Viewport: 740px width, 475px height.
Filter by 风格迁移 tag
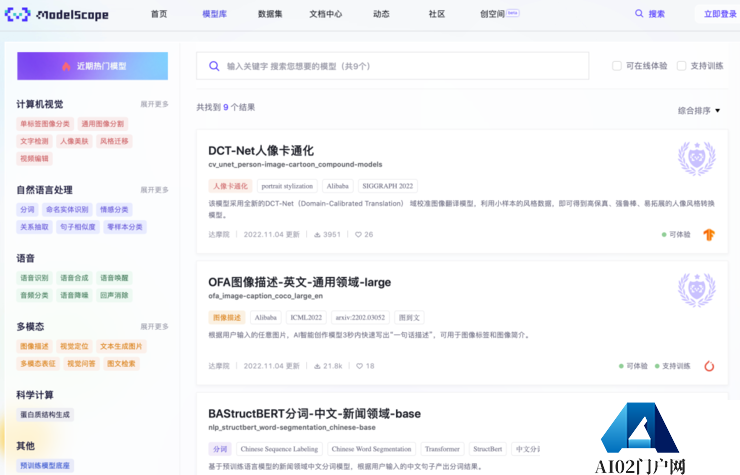[114, 141]
